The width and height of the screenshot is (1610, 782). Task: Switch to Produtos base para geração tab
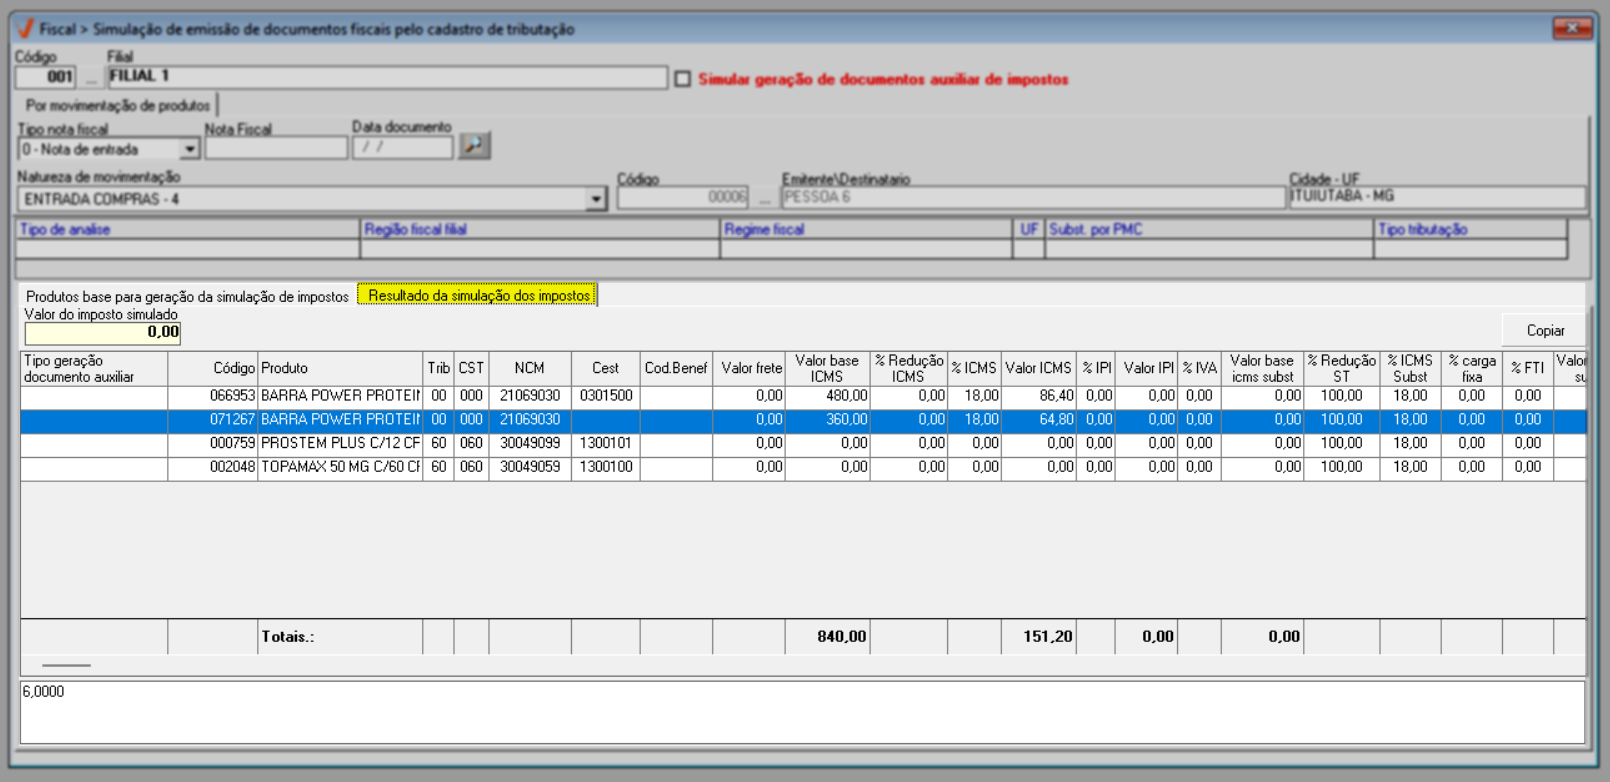(187, 296)
